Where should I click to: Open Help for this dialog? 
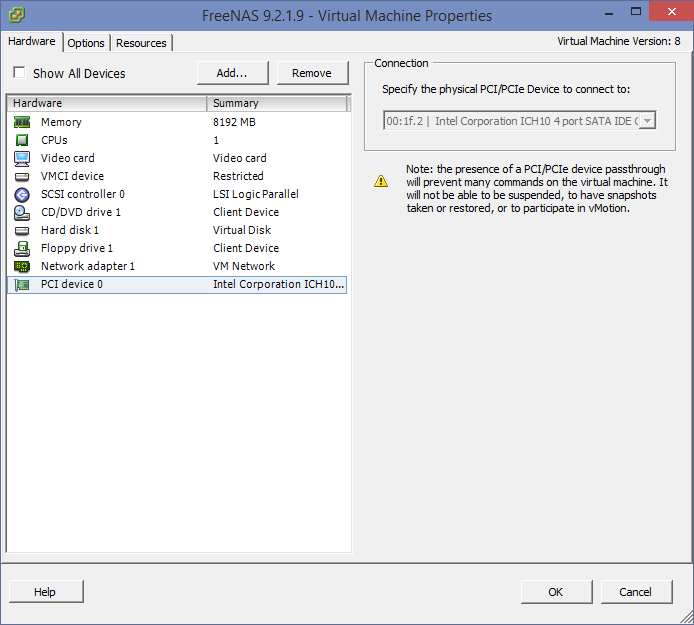pyautogui.click(x=46, y=592)
